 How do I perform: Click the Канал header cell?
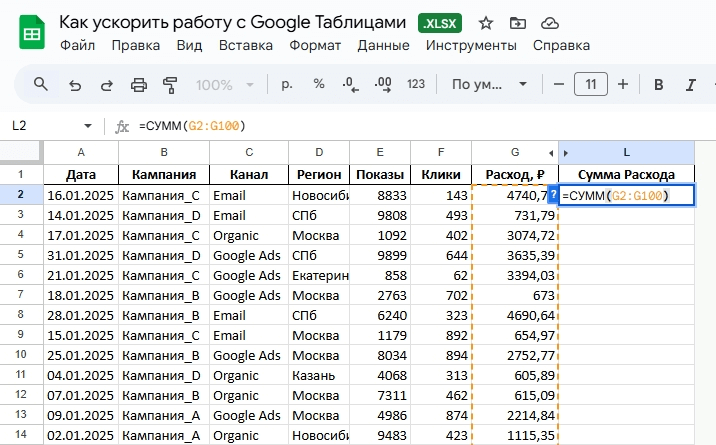[249, 174]
